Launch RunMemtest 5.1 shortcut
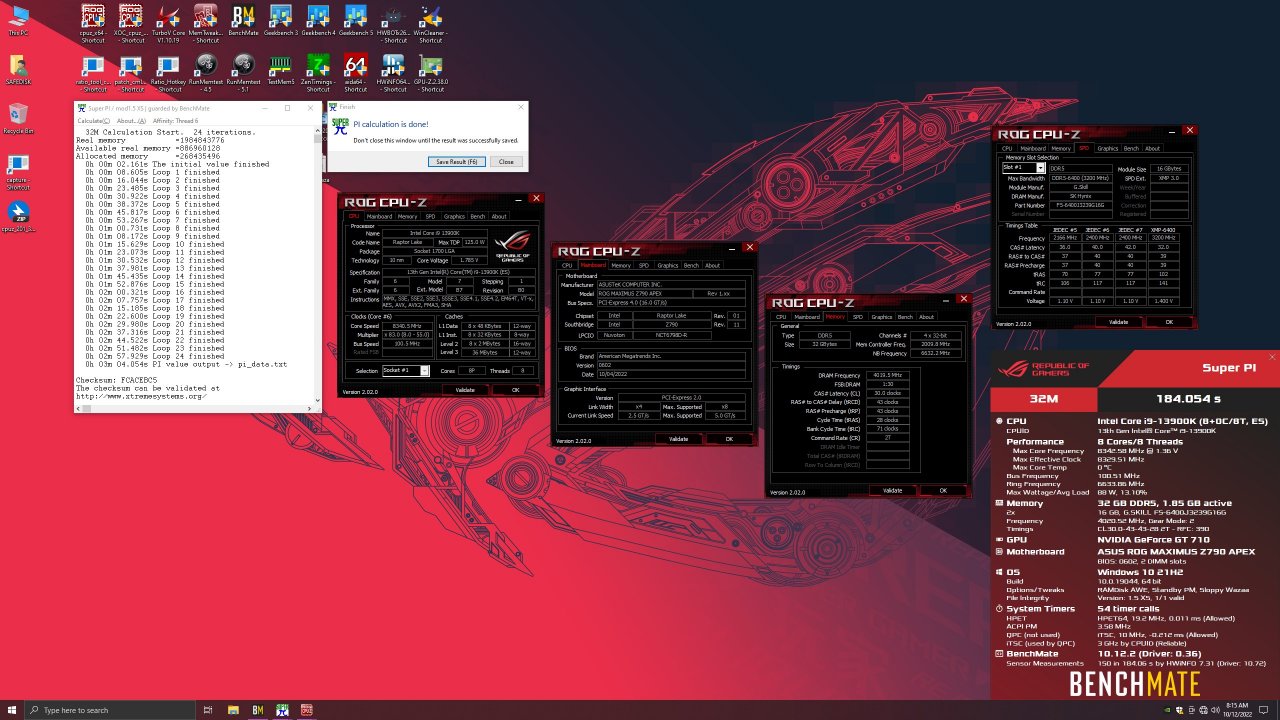 tap(243, 73)
